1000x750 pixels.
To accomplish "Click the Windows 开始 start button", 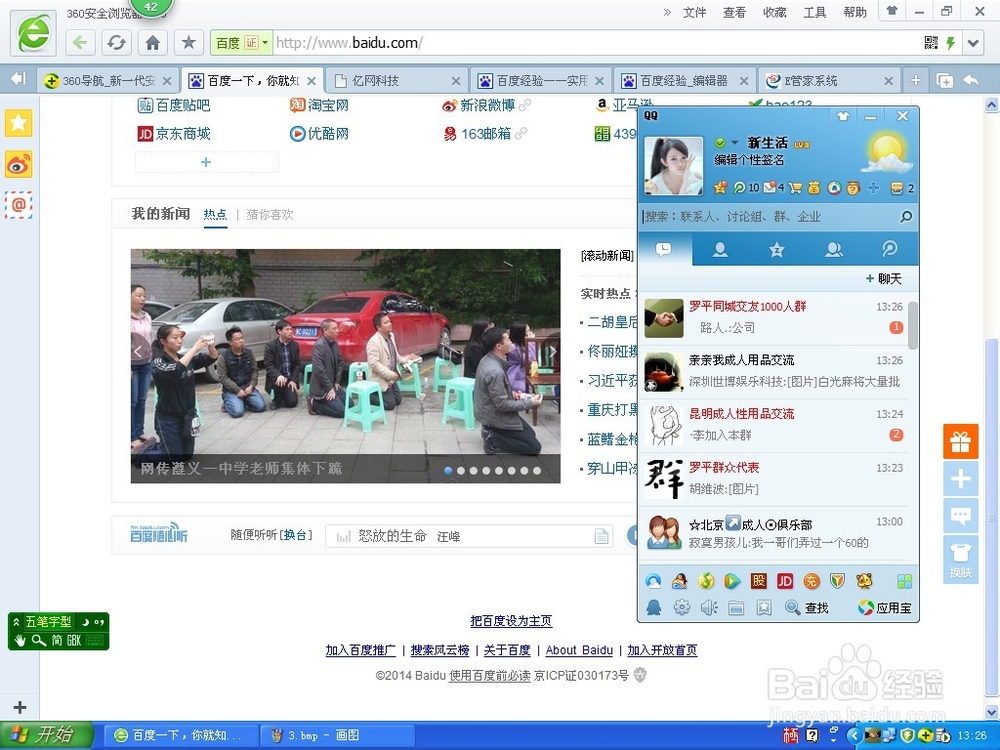I will click(x=45, y=736).
